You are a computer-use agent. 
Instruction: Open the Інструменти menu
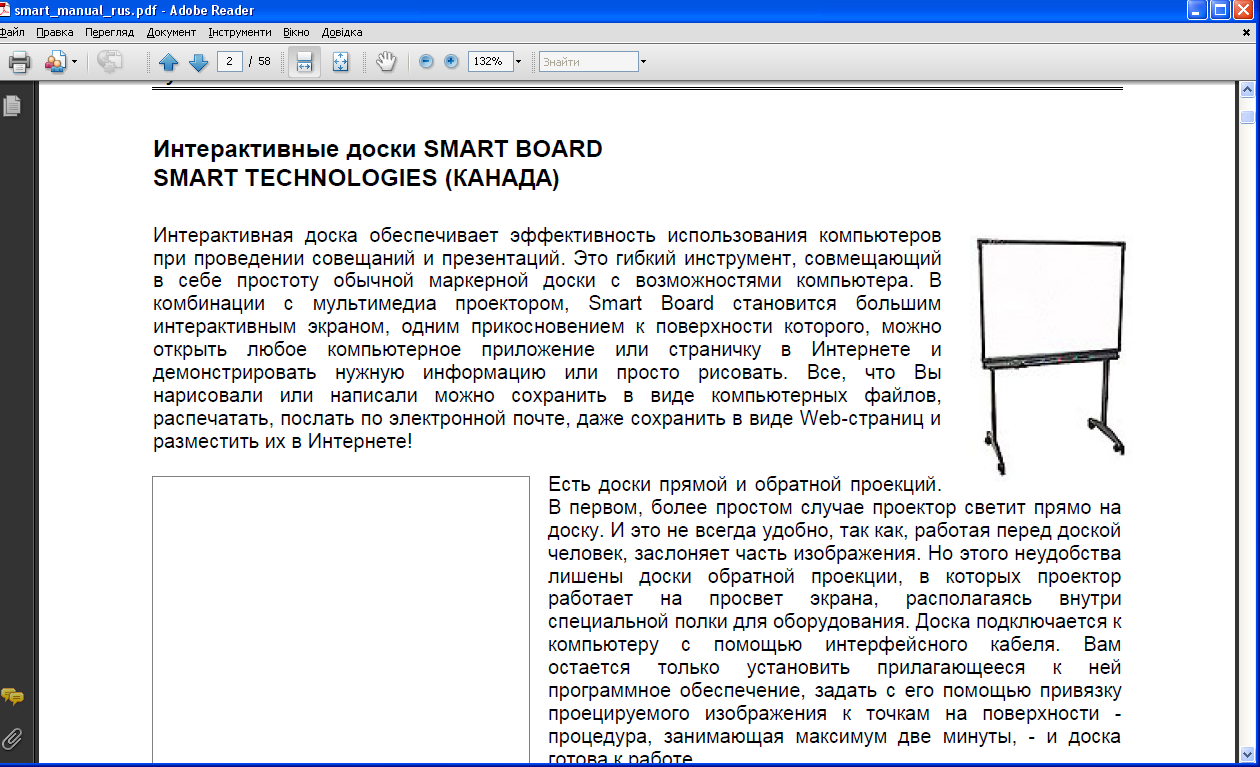(240, 32)
